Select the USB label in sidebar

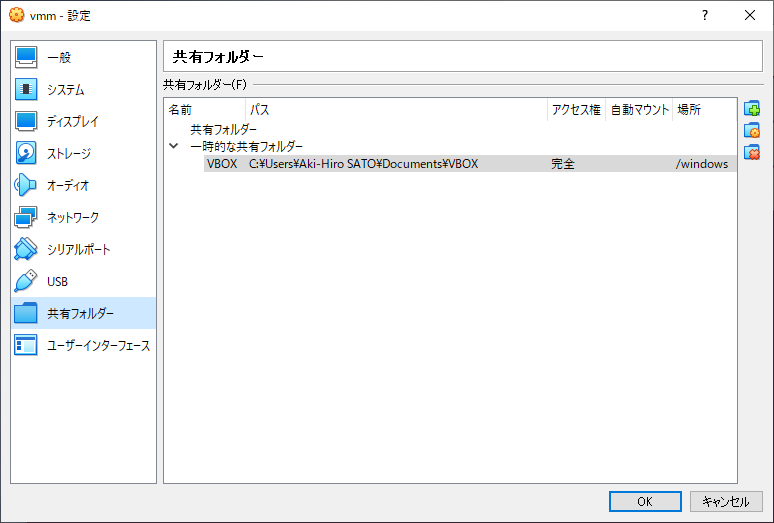point(57,282)
